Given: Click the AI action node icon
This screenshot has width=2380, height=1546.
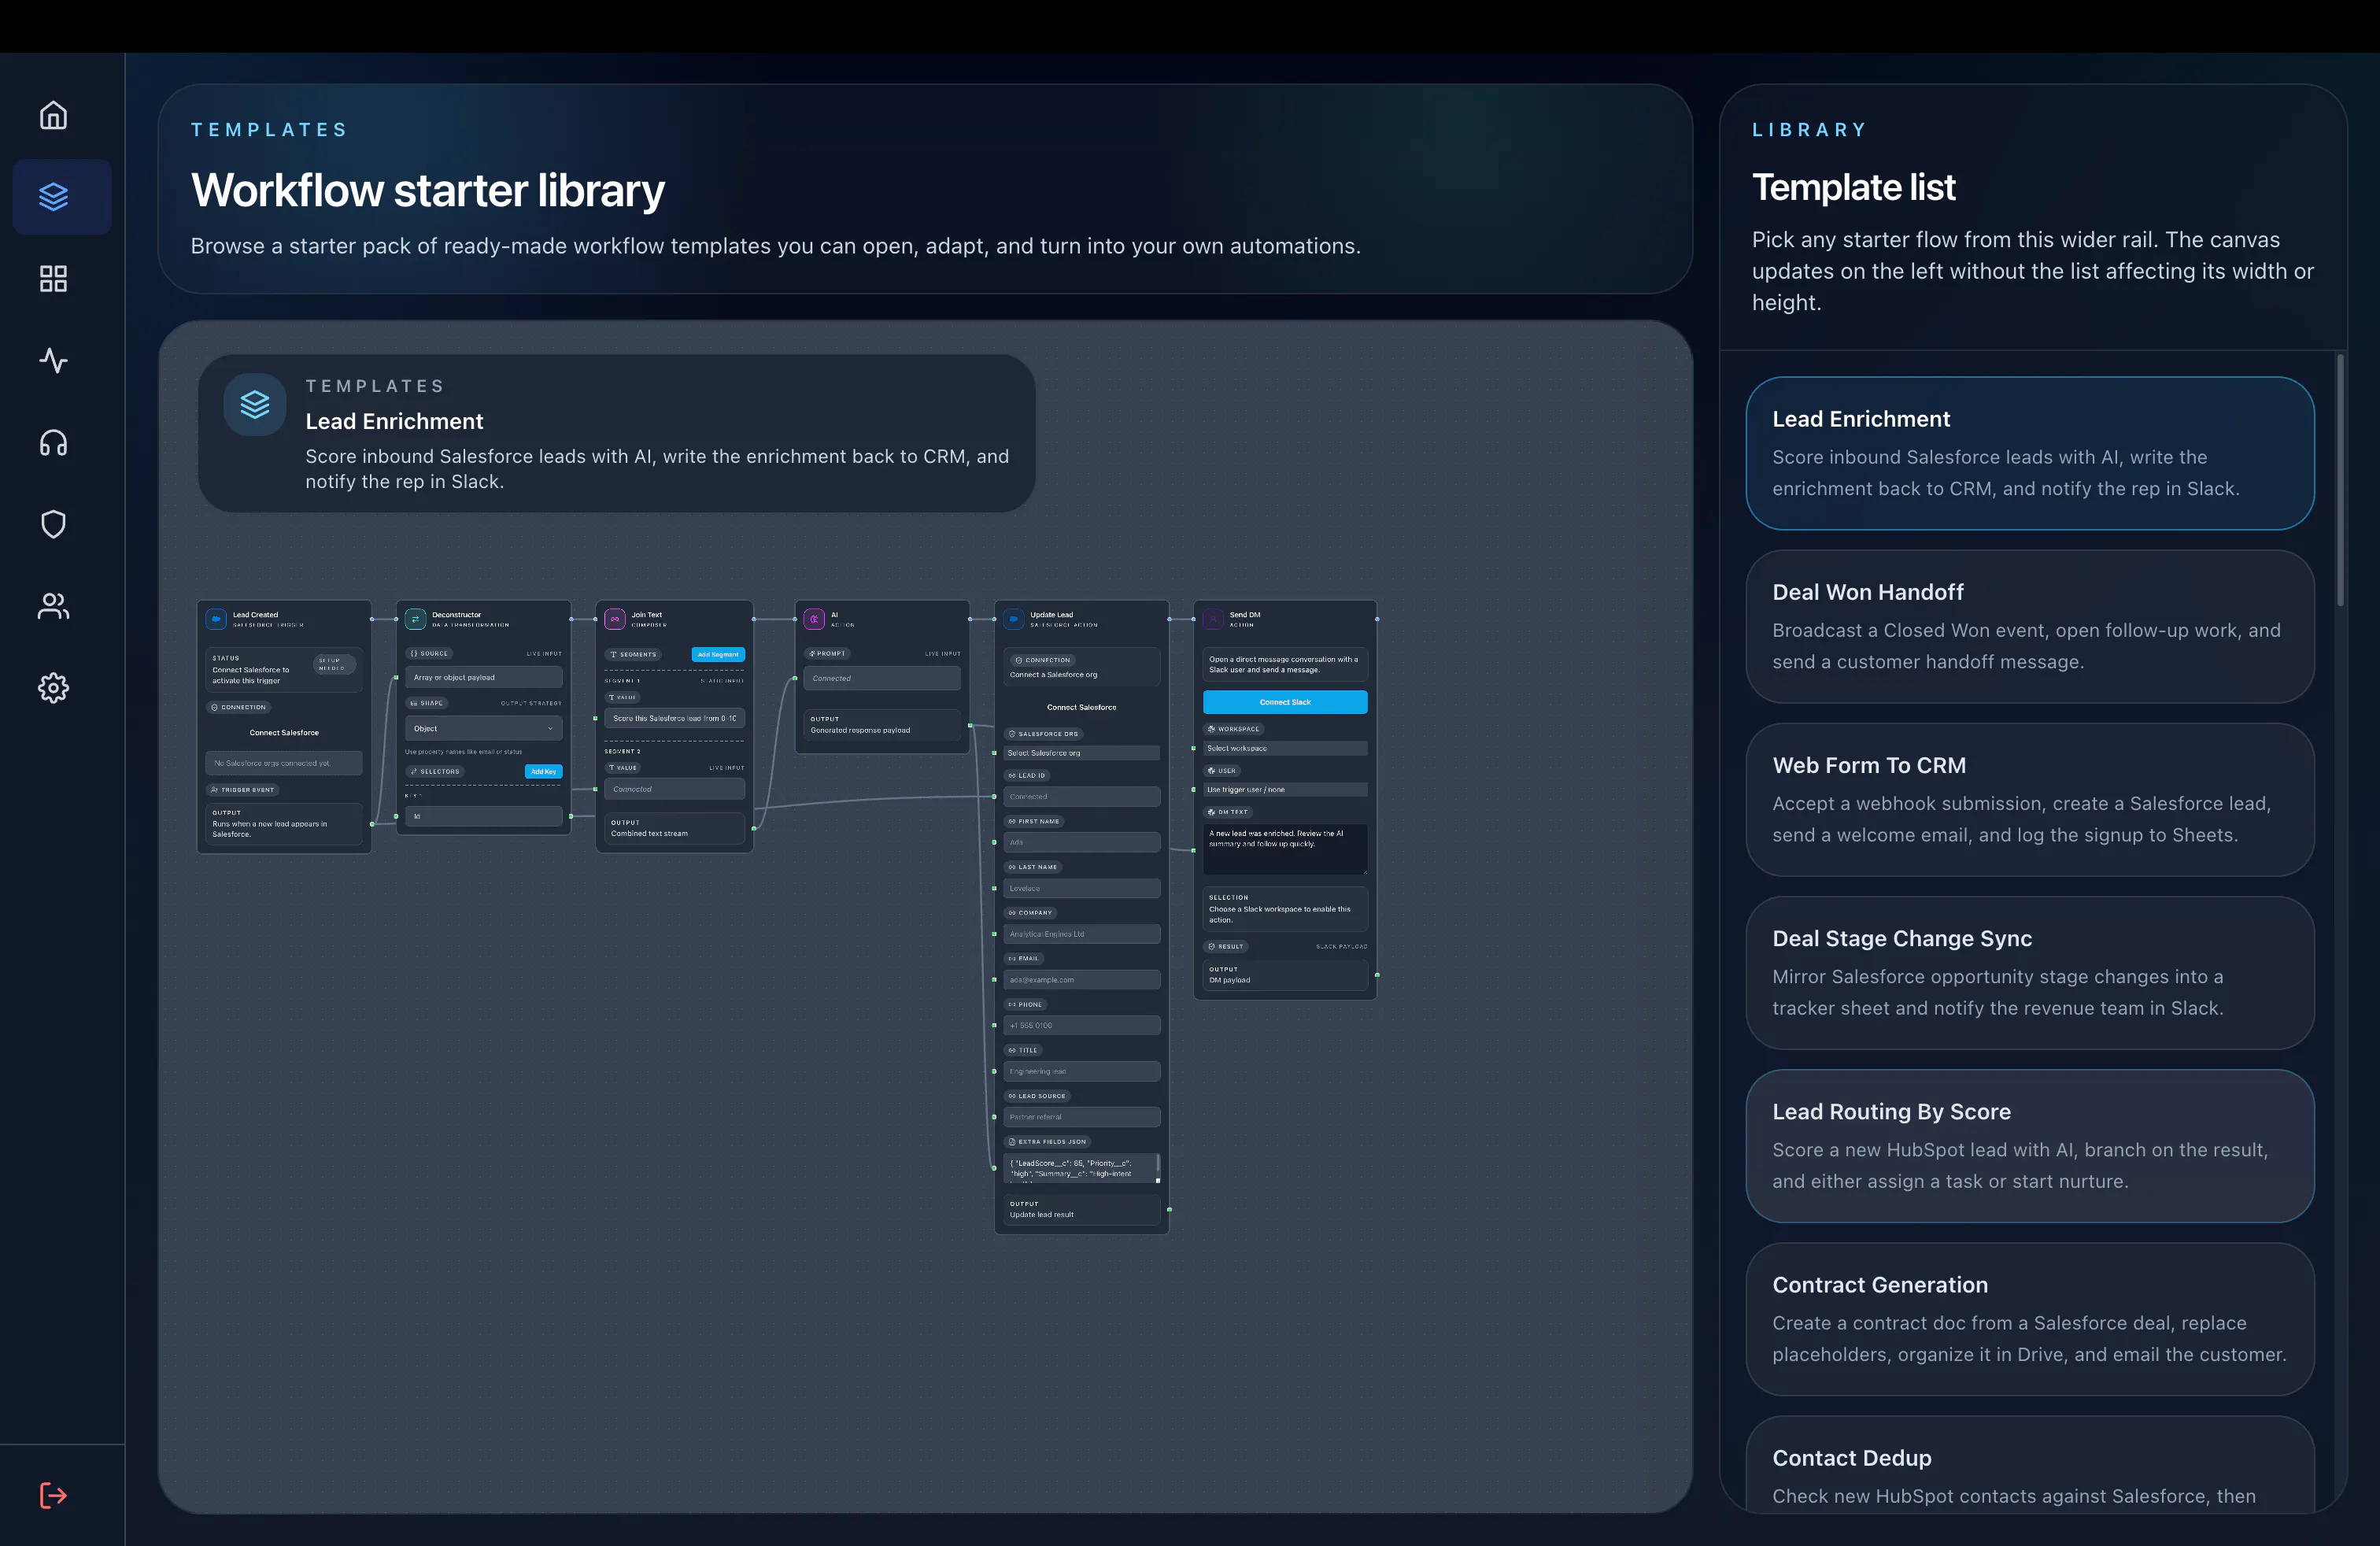Looking at the screenshot, I should click(x=814, y=619).
